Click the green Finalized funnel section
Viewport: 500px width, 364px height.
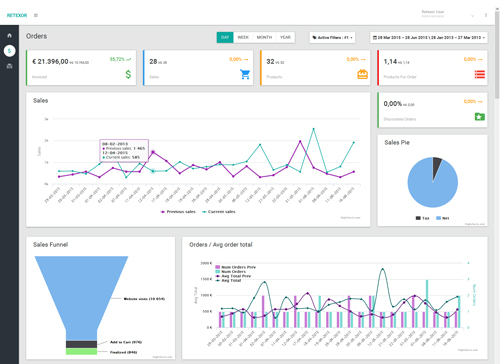coord(81,351)
